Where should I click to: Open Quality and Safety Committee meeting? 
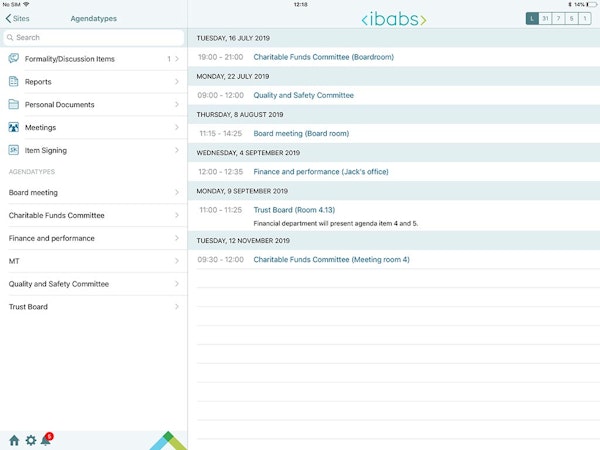click(x=303, y=95)
